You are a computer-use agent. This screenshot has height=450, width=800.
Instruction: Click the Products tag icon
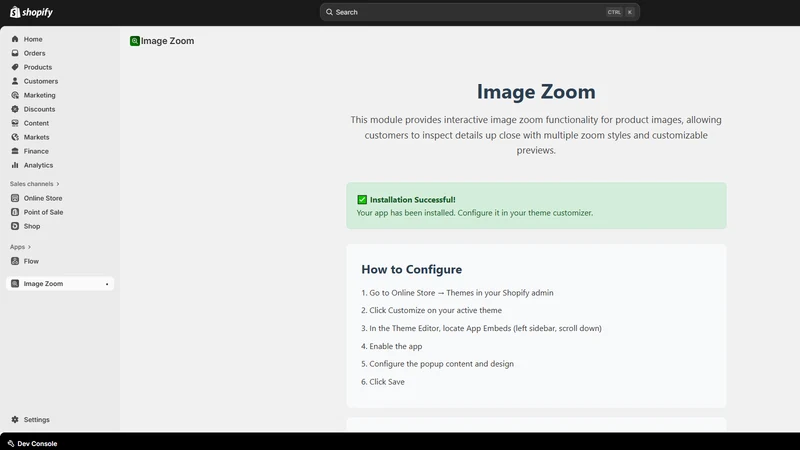tap(15, 67)
